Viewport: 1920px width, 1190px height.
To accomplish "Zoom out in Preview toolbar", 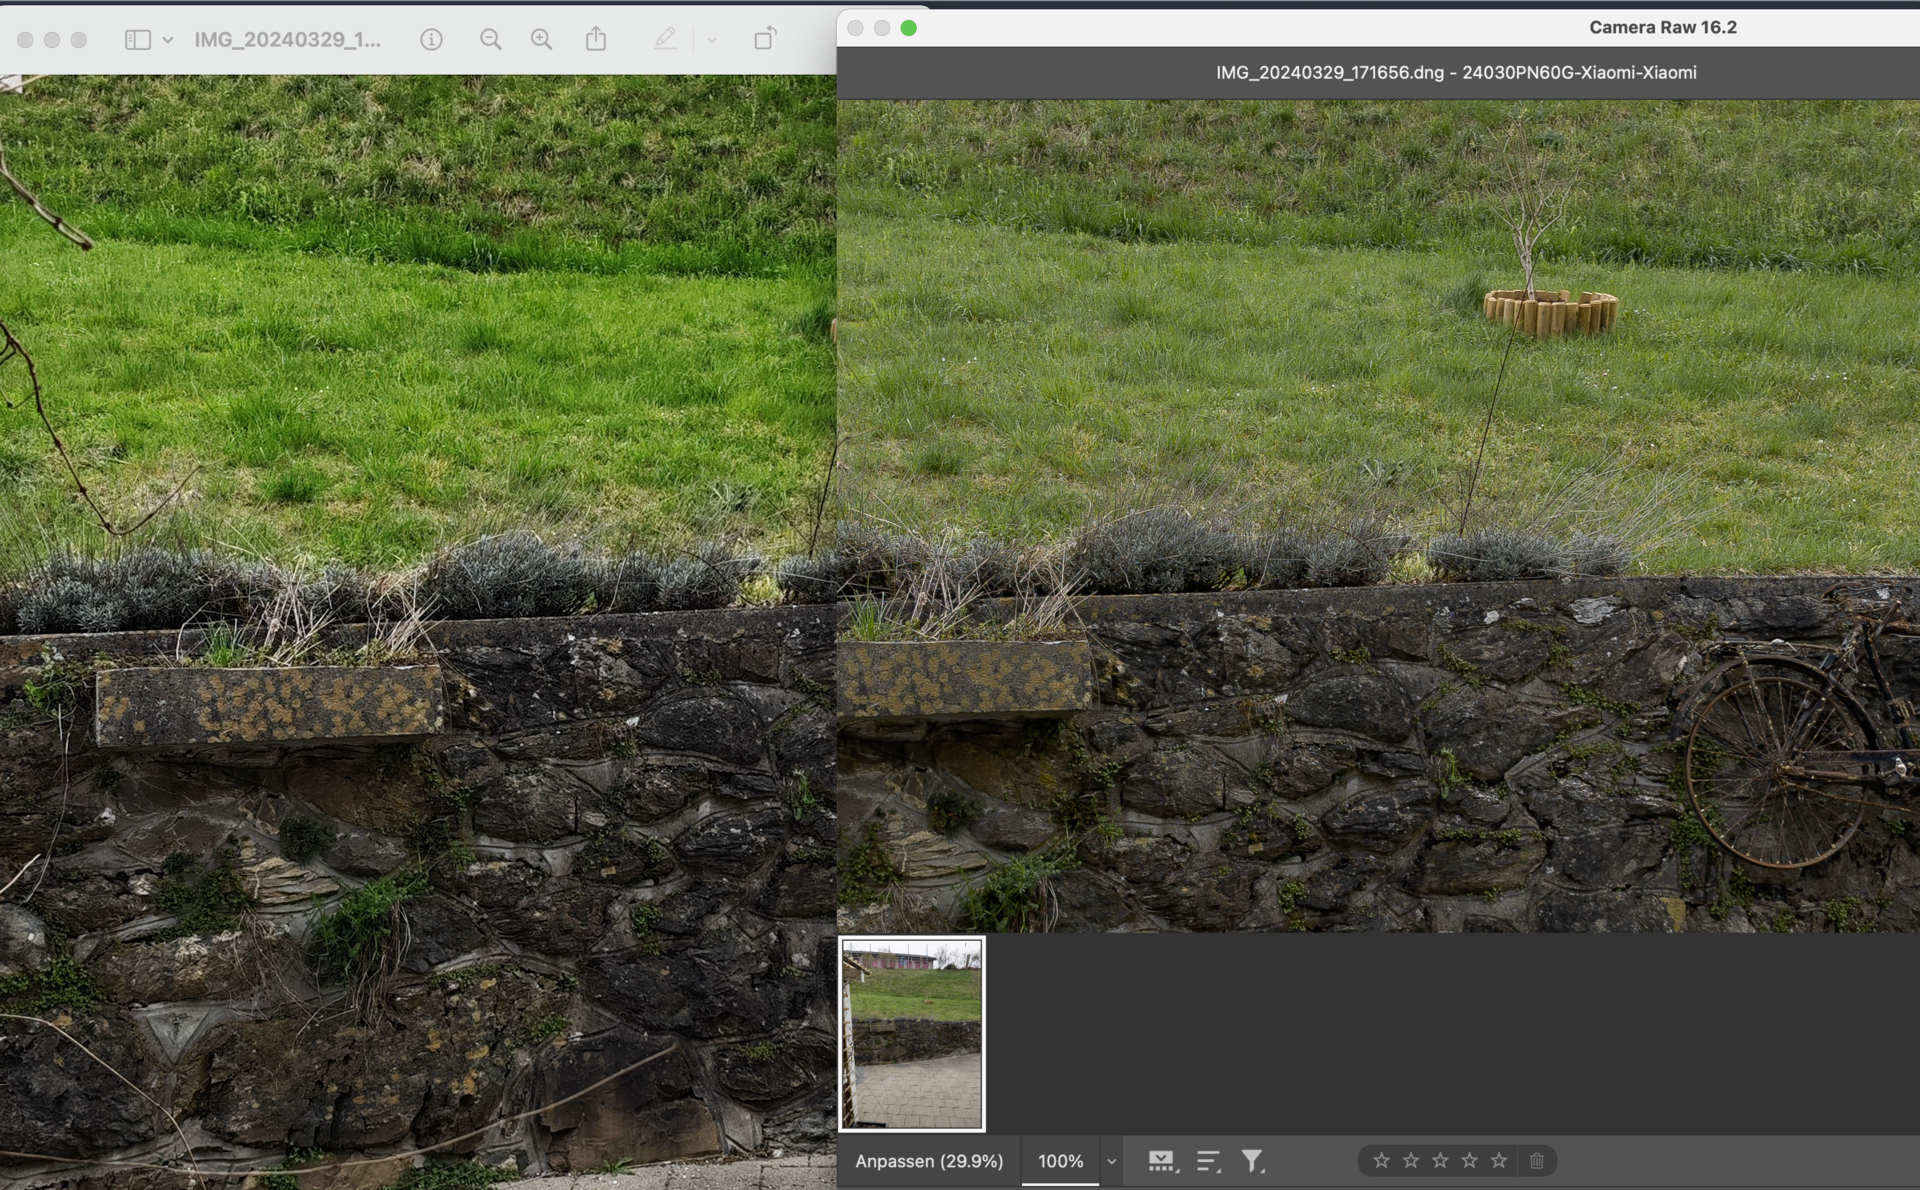I will [490, 39].
